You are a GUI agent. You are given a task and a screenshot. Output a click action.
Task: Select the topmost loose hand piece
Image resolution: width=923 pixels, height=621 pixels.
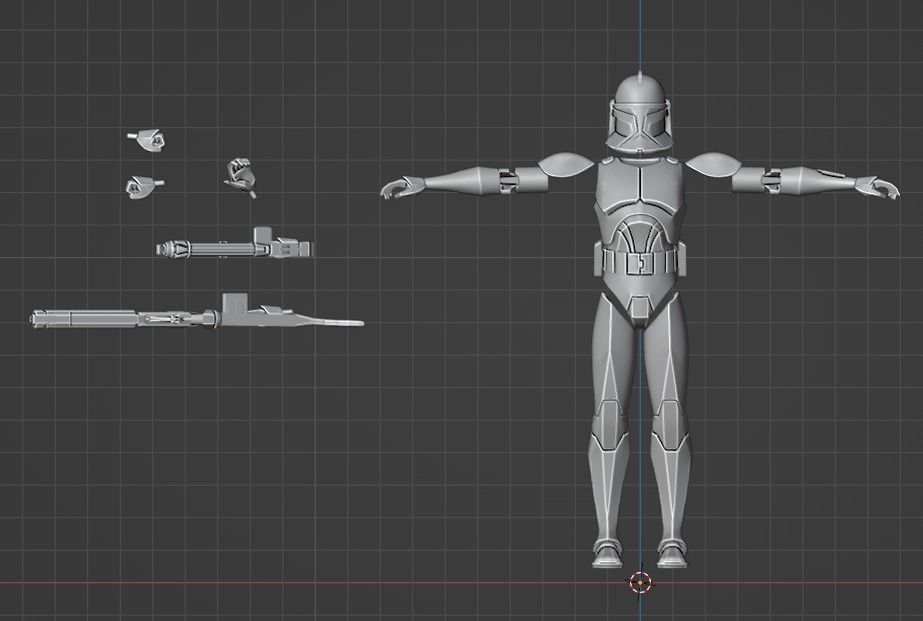coord(146,140)
